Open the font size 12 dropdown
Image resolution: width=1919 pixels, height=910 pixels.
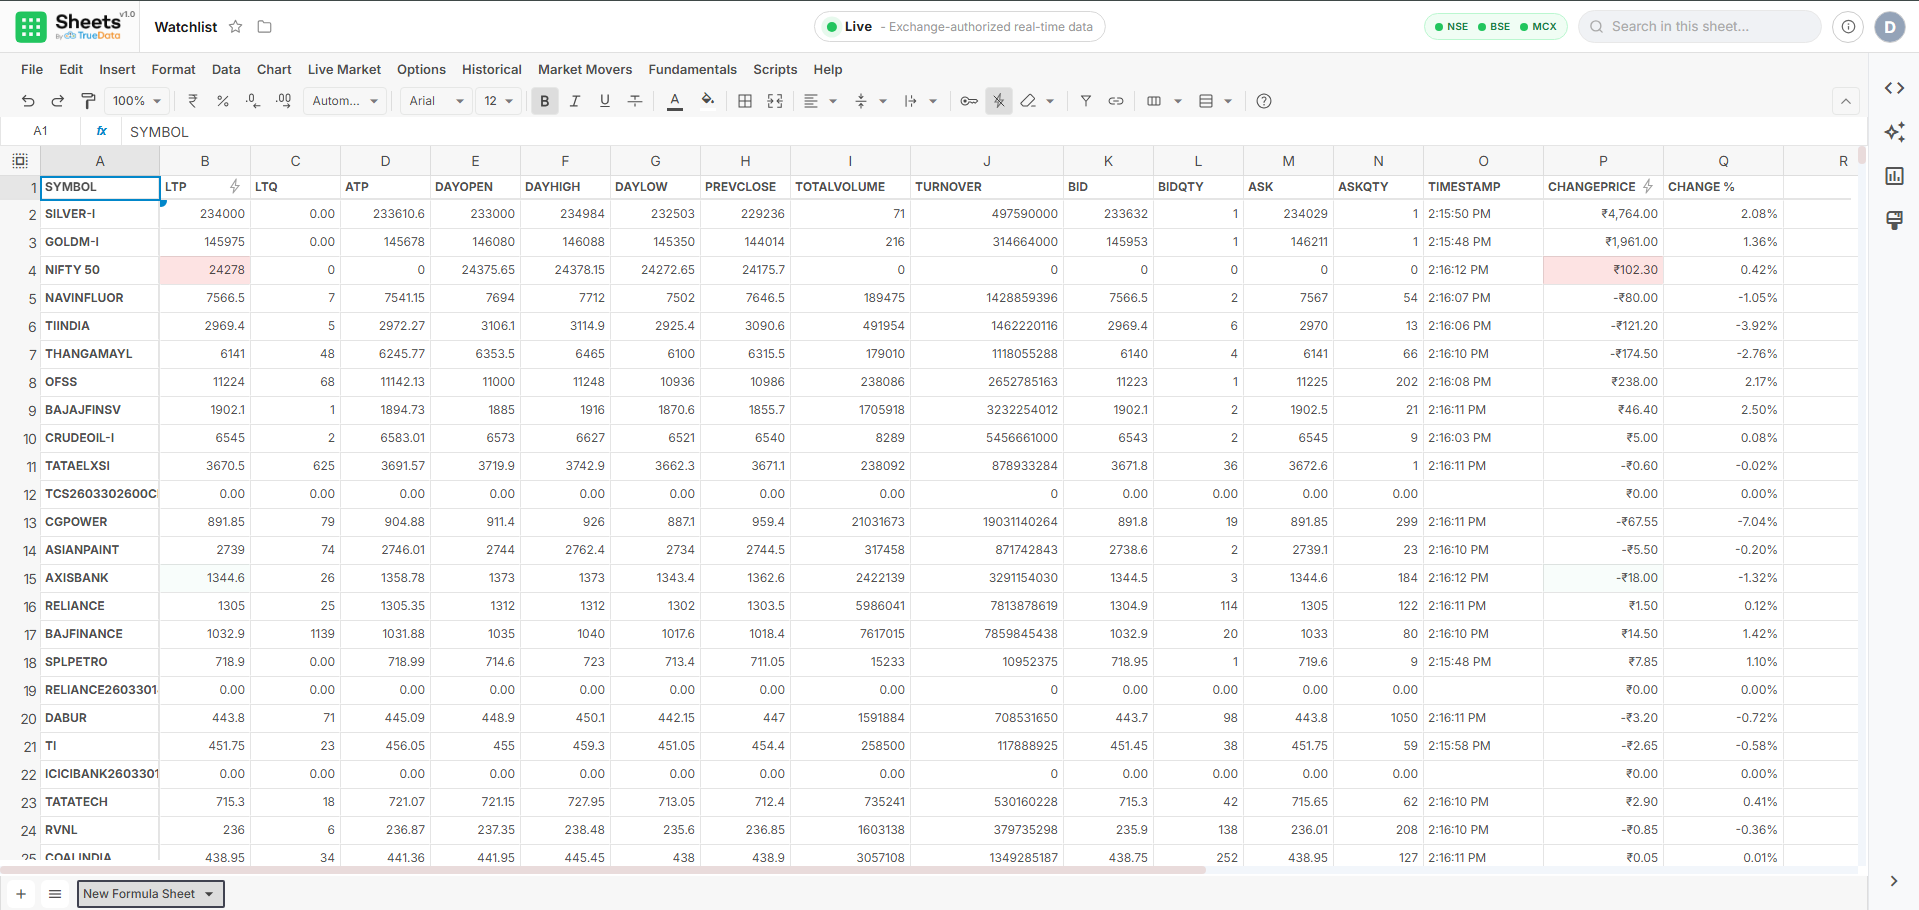pyautogui.click(x=499, y=101)
